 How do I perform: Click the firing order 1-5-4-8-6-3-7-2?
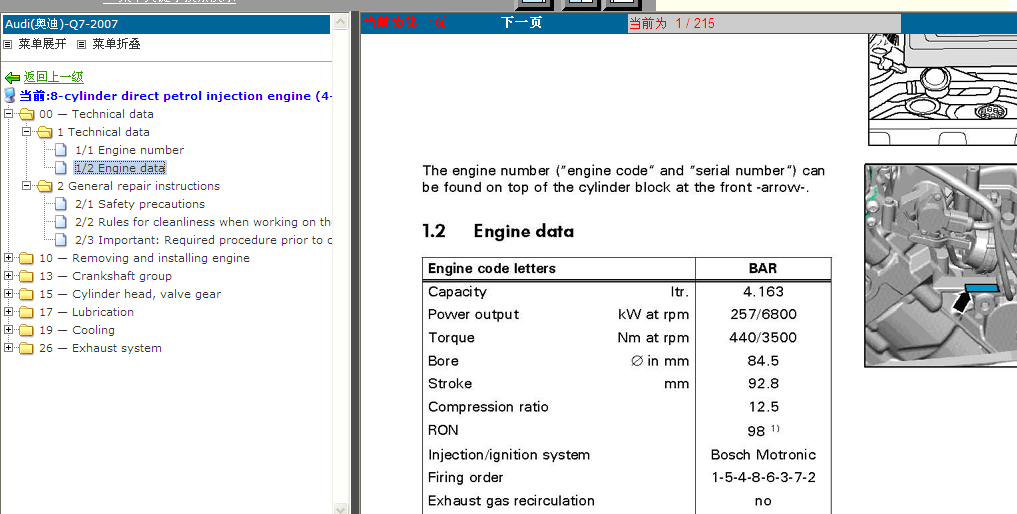[x=763, y=478]
